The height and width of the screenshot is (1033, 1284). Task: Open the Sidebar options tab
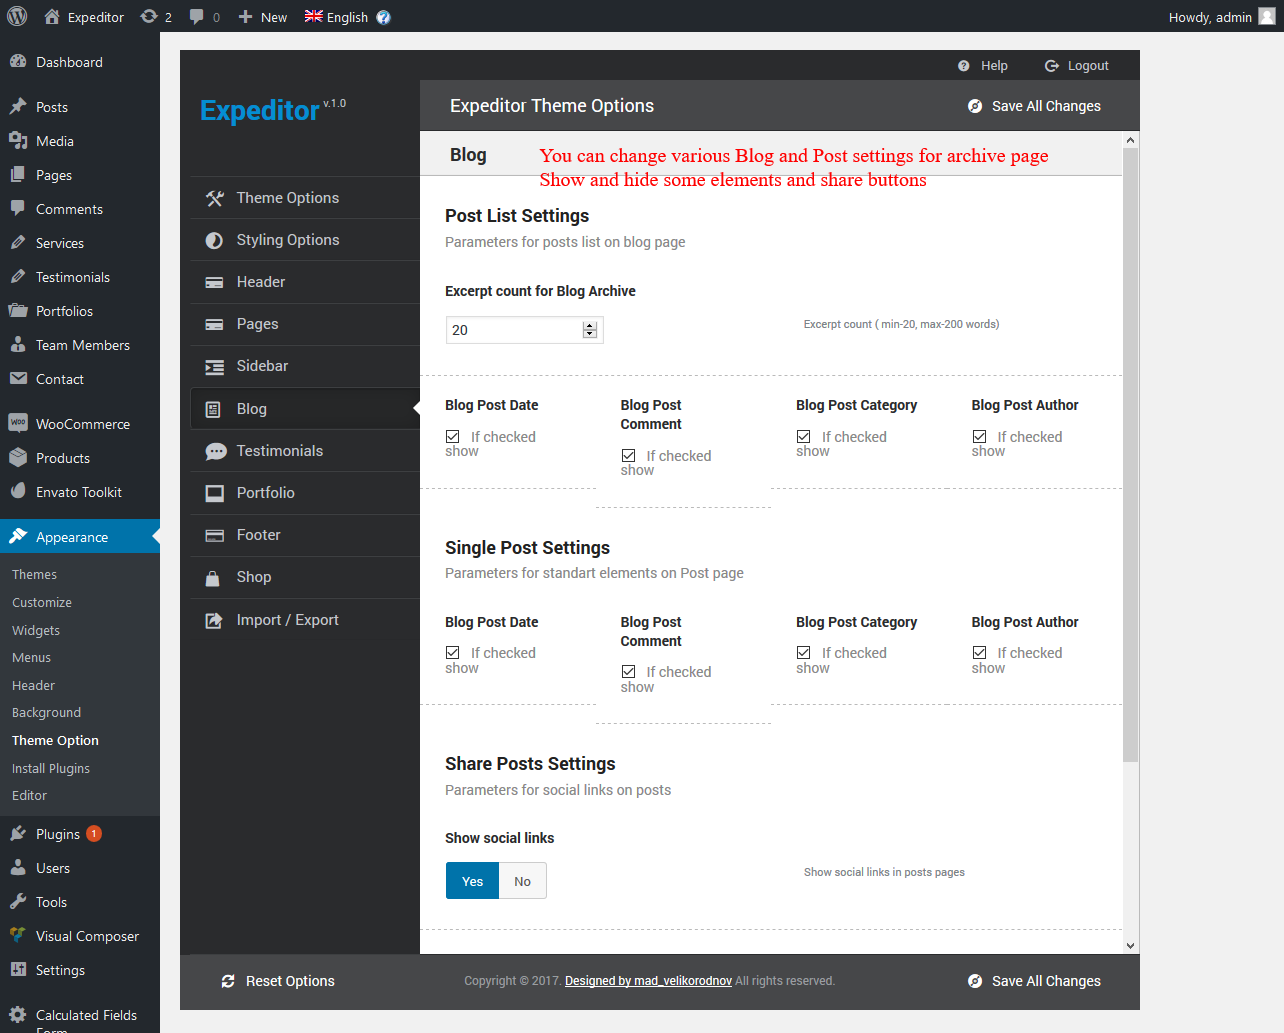tap(262, 366)
